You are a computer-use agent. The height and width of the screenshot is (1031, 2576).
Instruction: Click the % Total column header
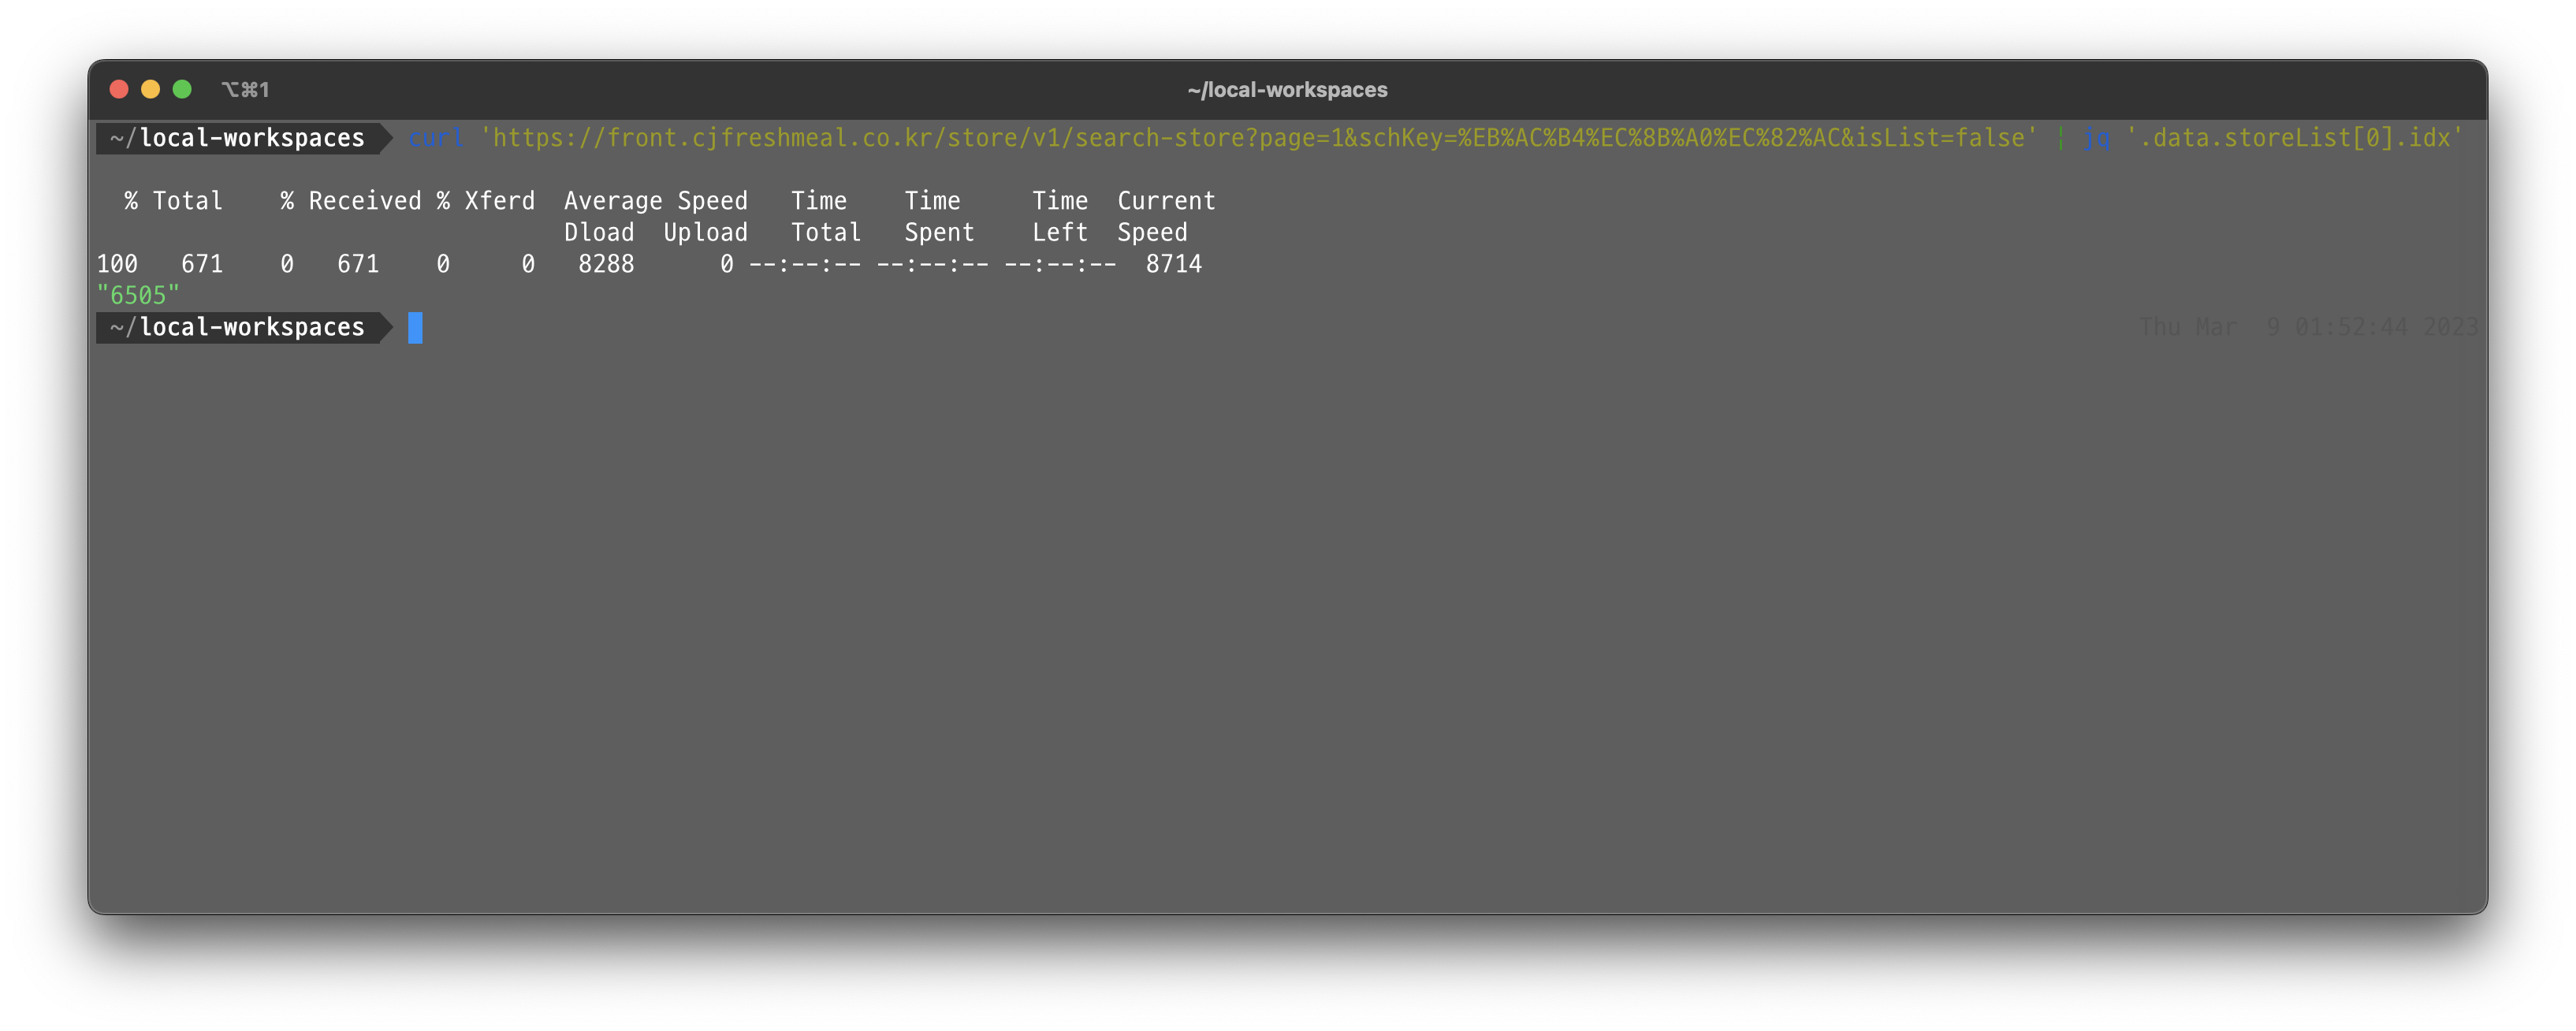tap(173, 201)
